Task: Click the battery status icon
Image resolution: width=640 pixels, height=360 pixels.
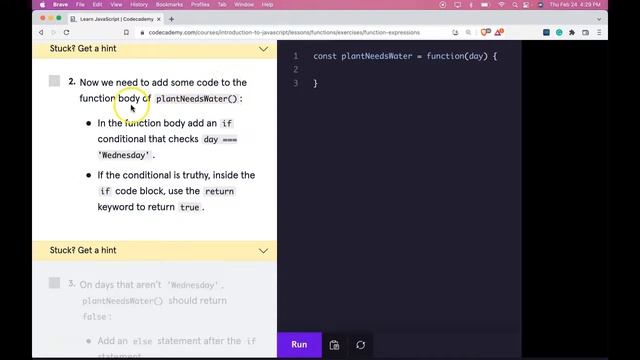Action: tap(484, 4)
